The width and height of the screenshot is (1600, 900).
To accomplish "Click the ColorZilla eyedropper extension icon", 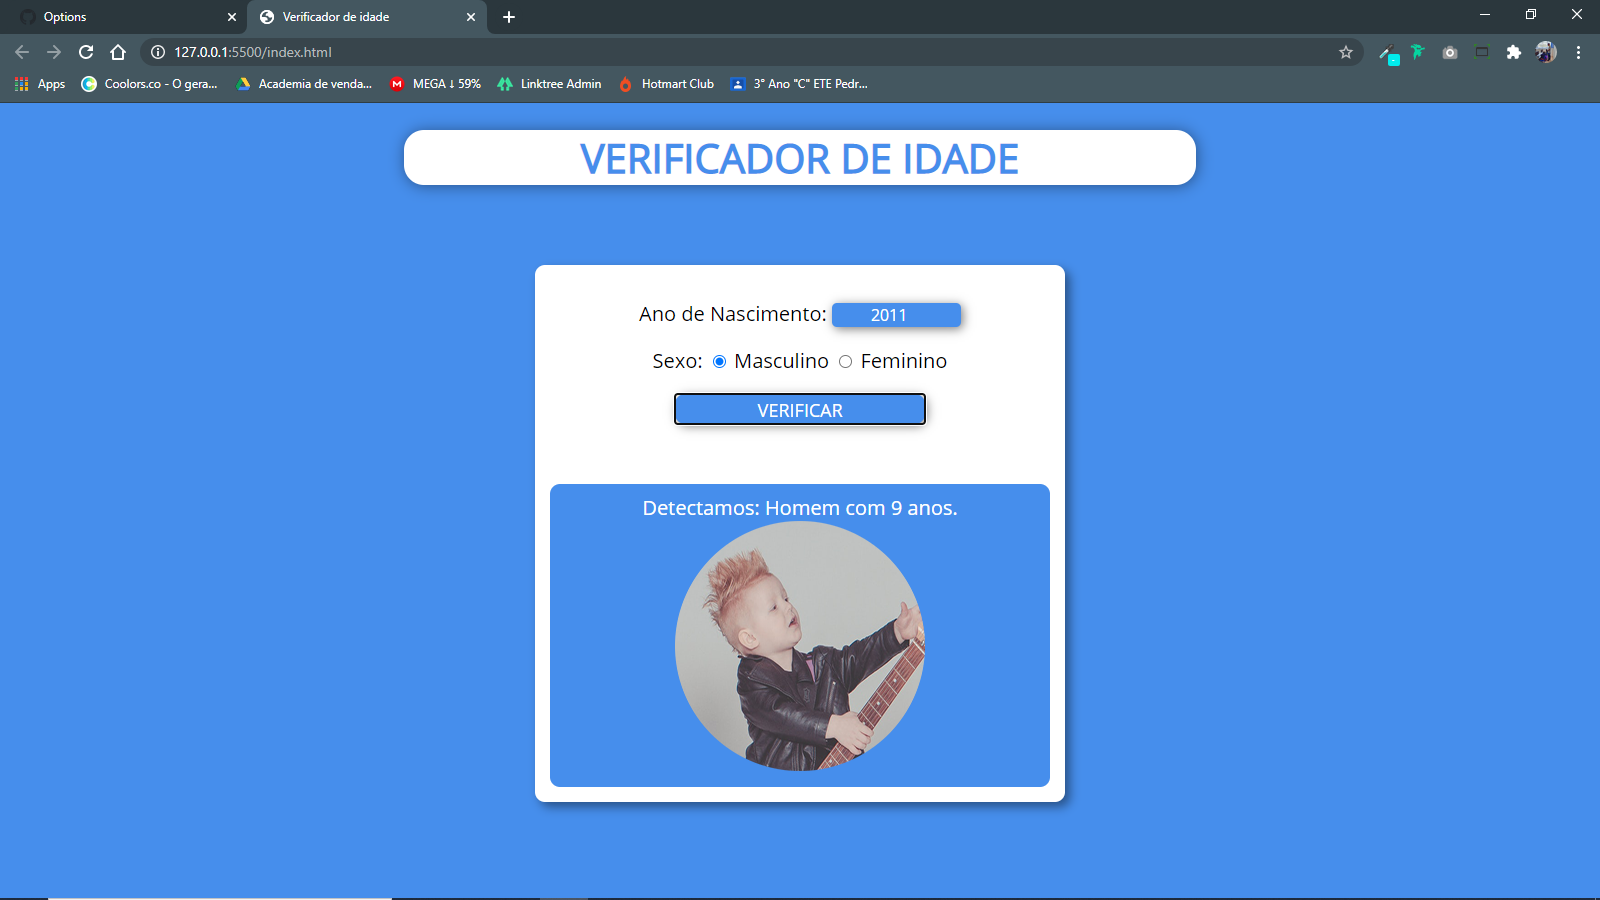I will click(x=1385, y=50).
